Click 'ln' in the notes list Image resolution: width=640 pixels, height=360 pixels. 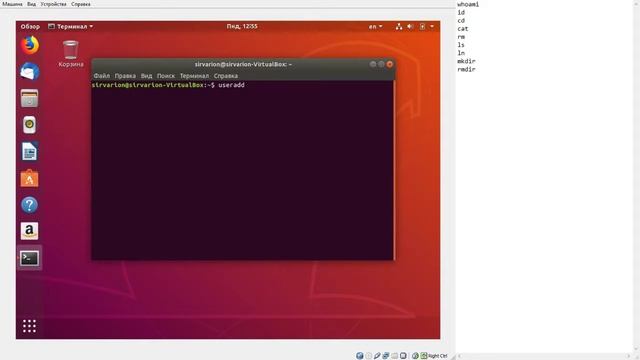click(461, 53)
